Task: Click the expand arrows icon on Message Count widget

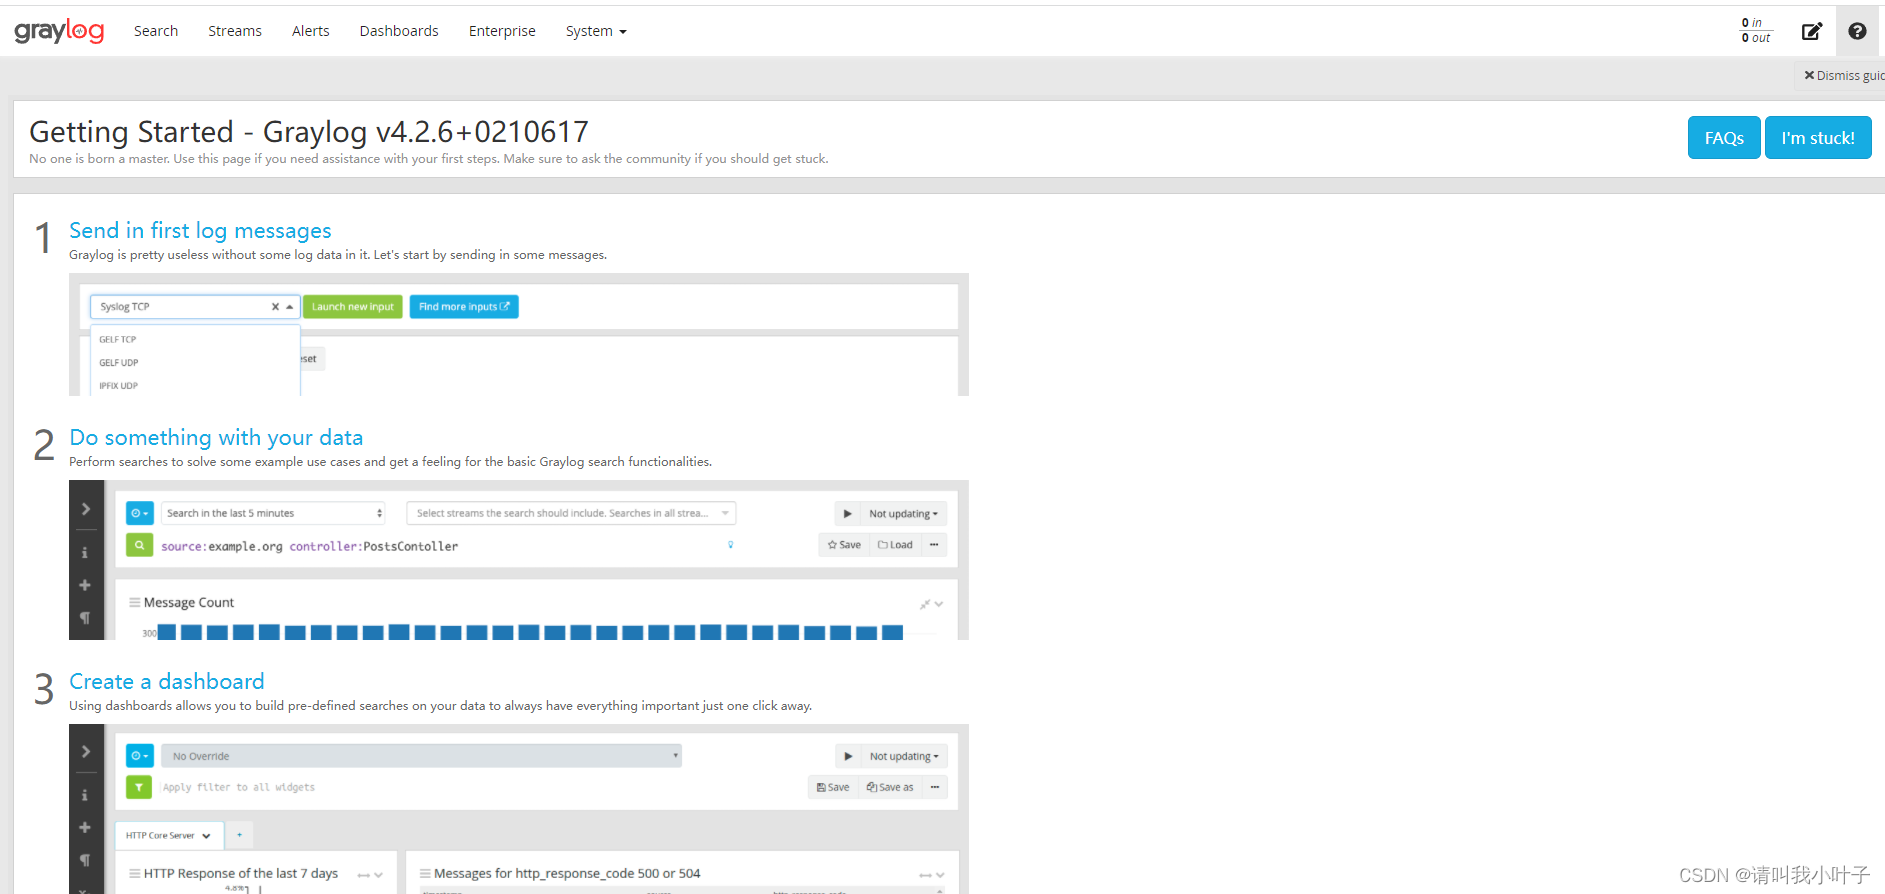Action: tap(925, 604)
